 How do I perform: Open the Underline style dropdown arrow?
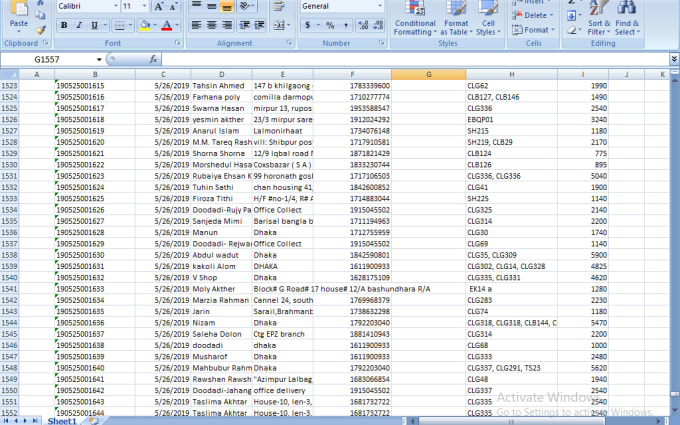point(105,25)
